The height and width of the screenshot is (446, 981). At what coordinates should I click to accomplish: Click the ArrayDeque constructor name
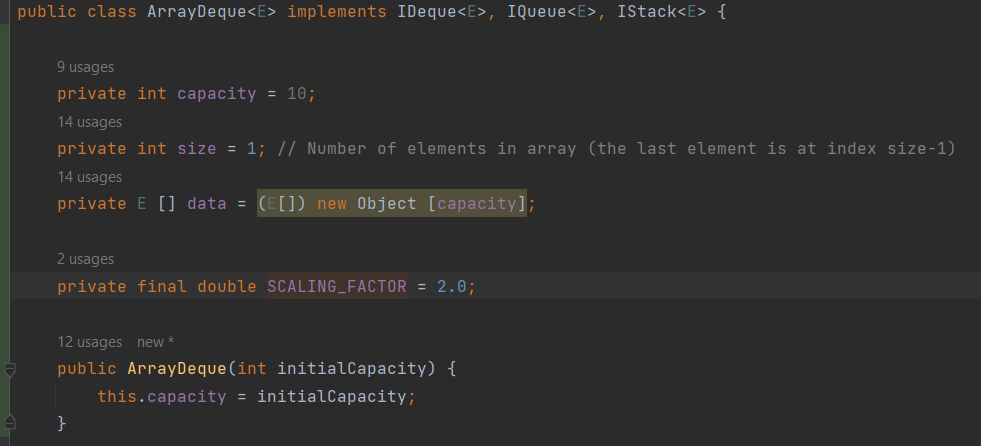[x=177, y=368]
